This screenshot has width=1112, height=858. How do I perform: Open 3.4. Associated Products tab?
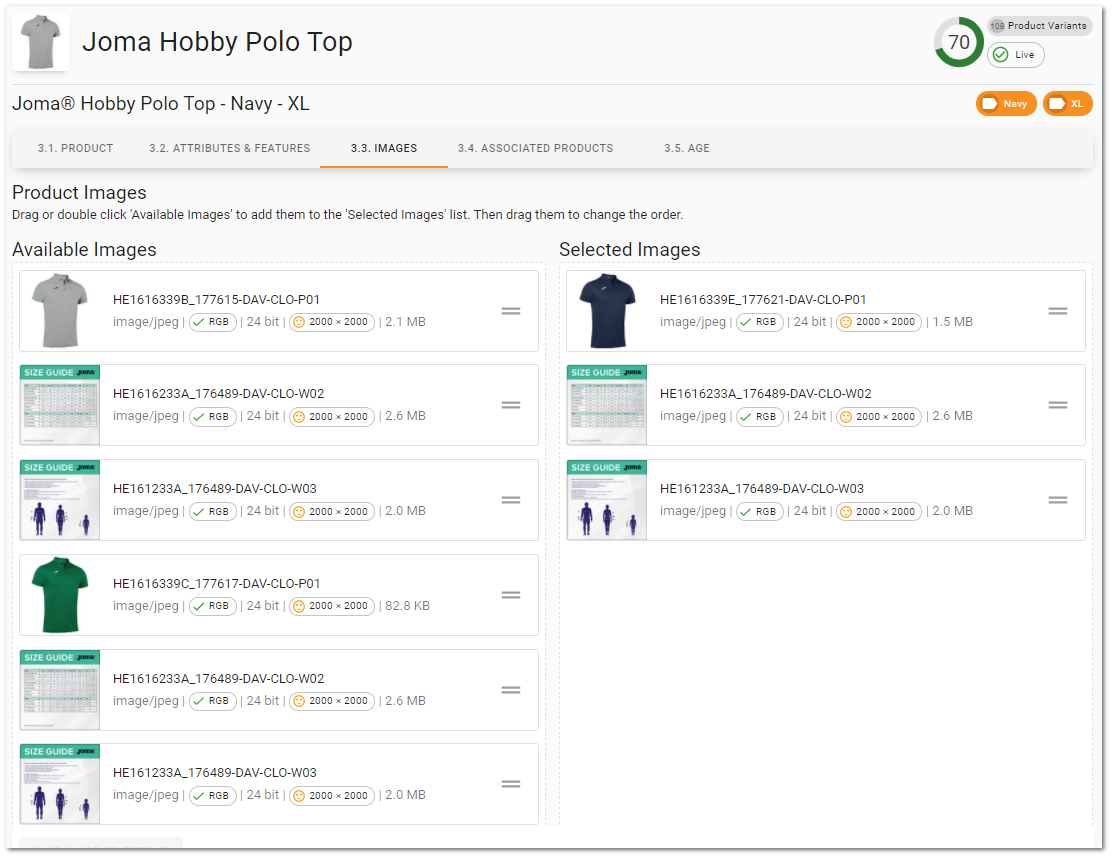535,148
